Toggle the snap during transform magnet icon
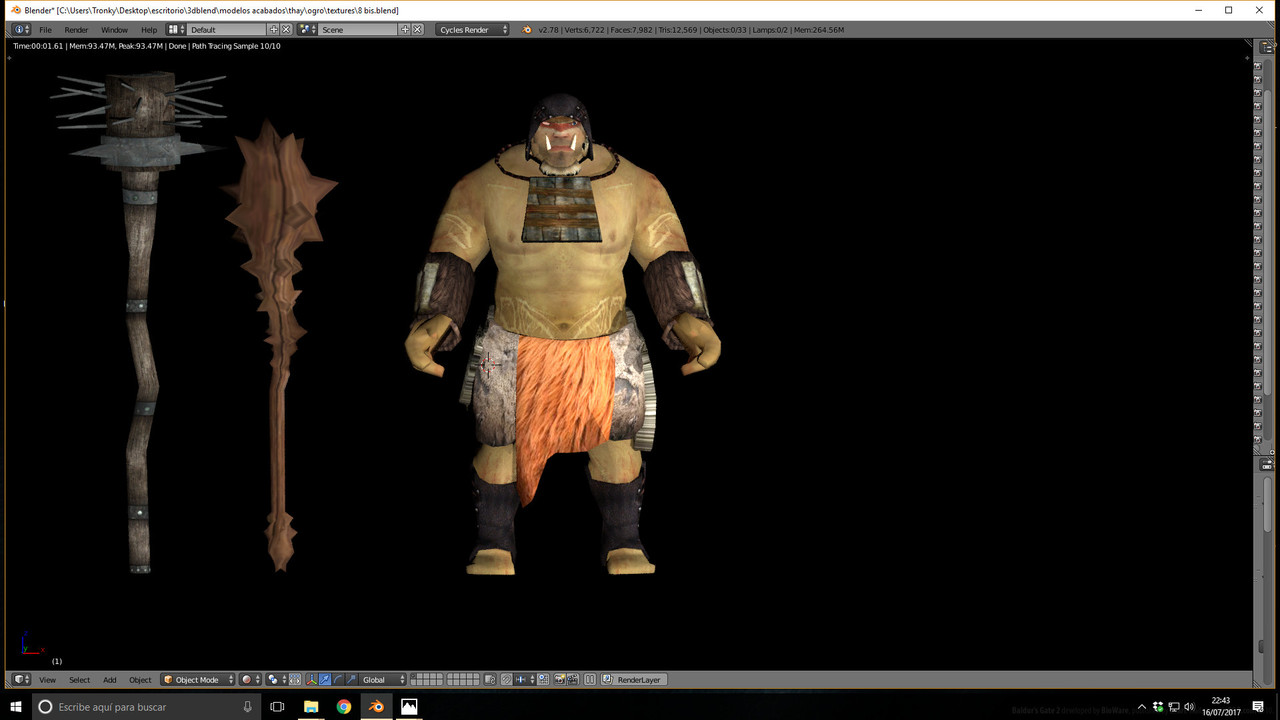The image size is (1280, 720). pos(506,680)
